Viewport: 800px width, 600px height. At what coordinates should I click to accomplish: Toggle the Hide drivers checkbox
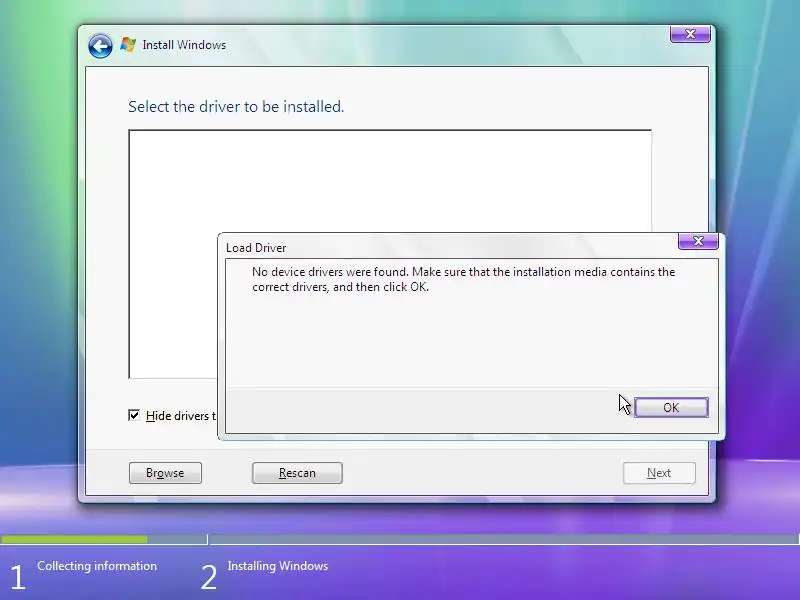pos(134,415)
